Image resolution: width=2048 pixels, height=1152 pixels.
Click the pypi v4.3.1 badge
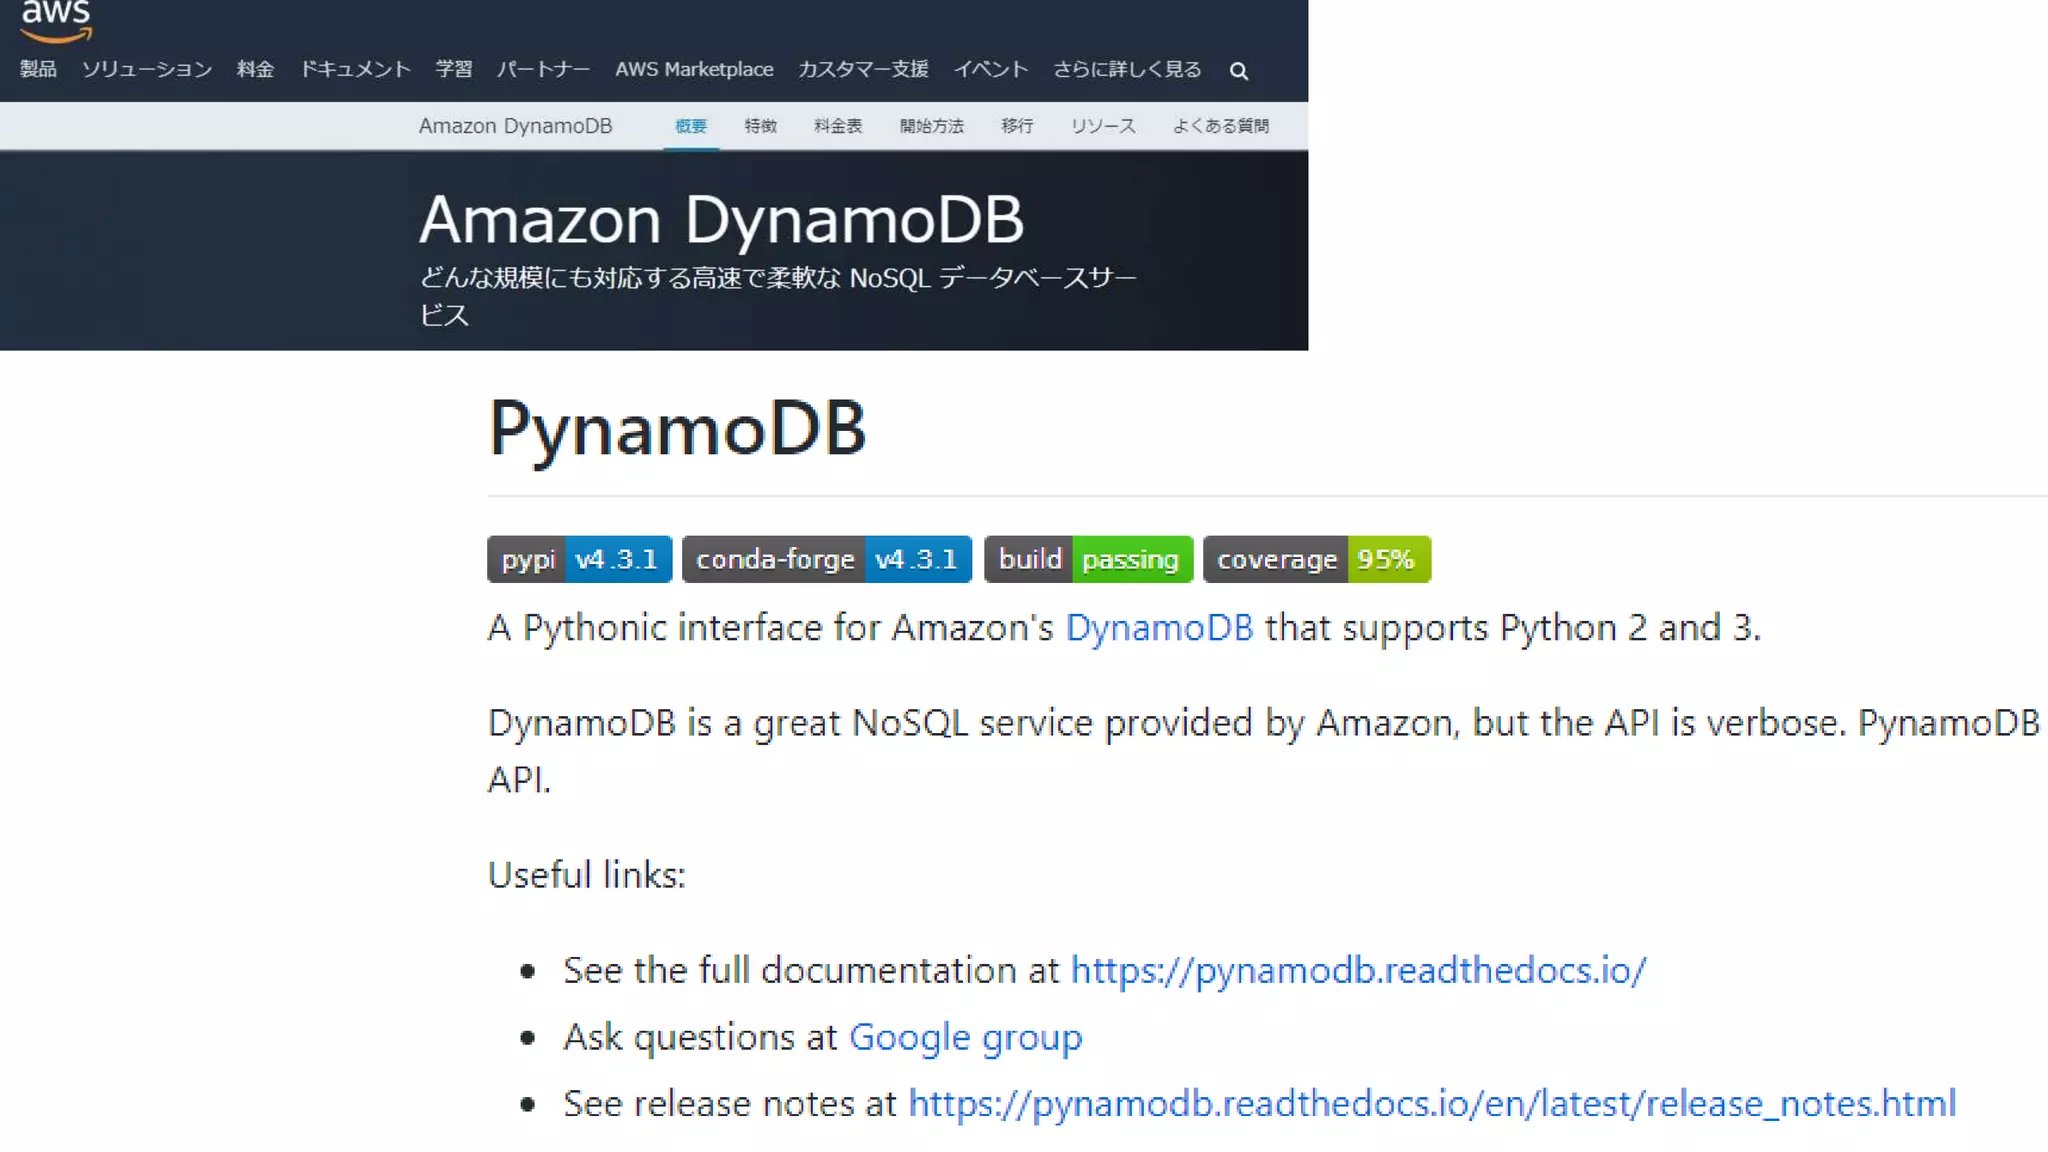[x=579, y=559]
